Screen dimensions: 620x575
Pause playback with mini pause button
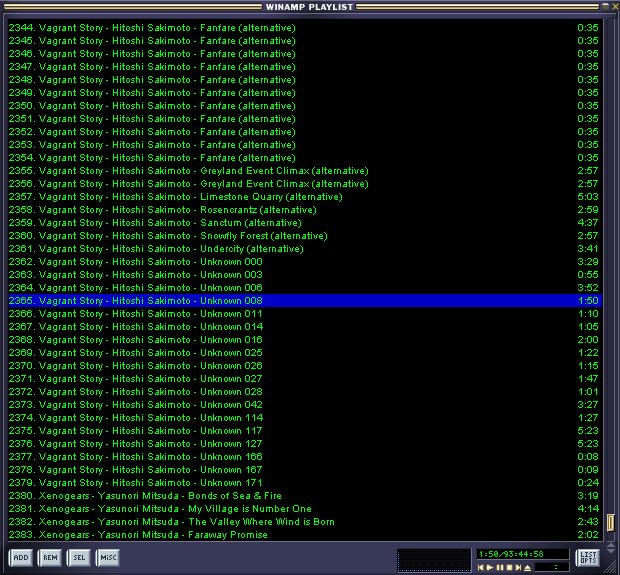499,567
